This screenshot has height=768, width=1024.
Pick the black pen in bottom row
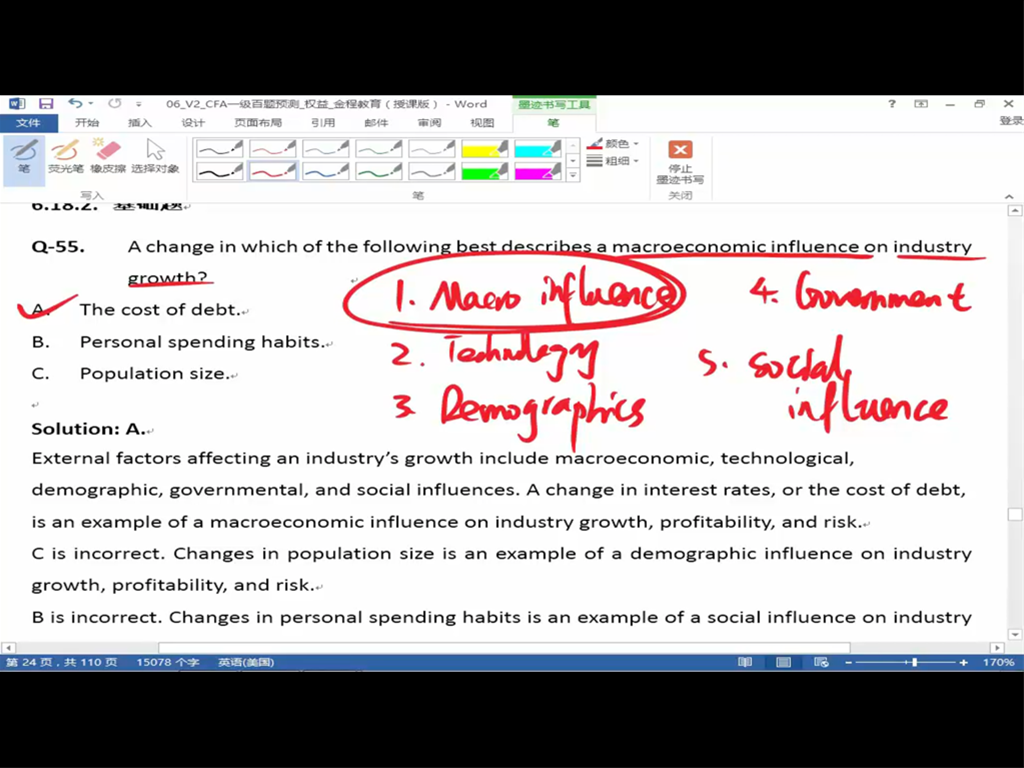(x=219, y=171)
